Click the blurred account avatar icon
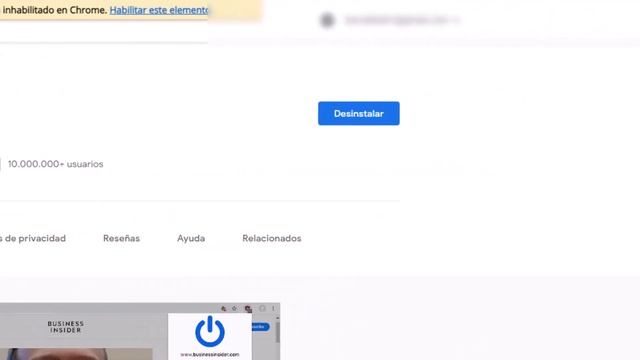 [327, 20]
